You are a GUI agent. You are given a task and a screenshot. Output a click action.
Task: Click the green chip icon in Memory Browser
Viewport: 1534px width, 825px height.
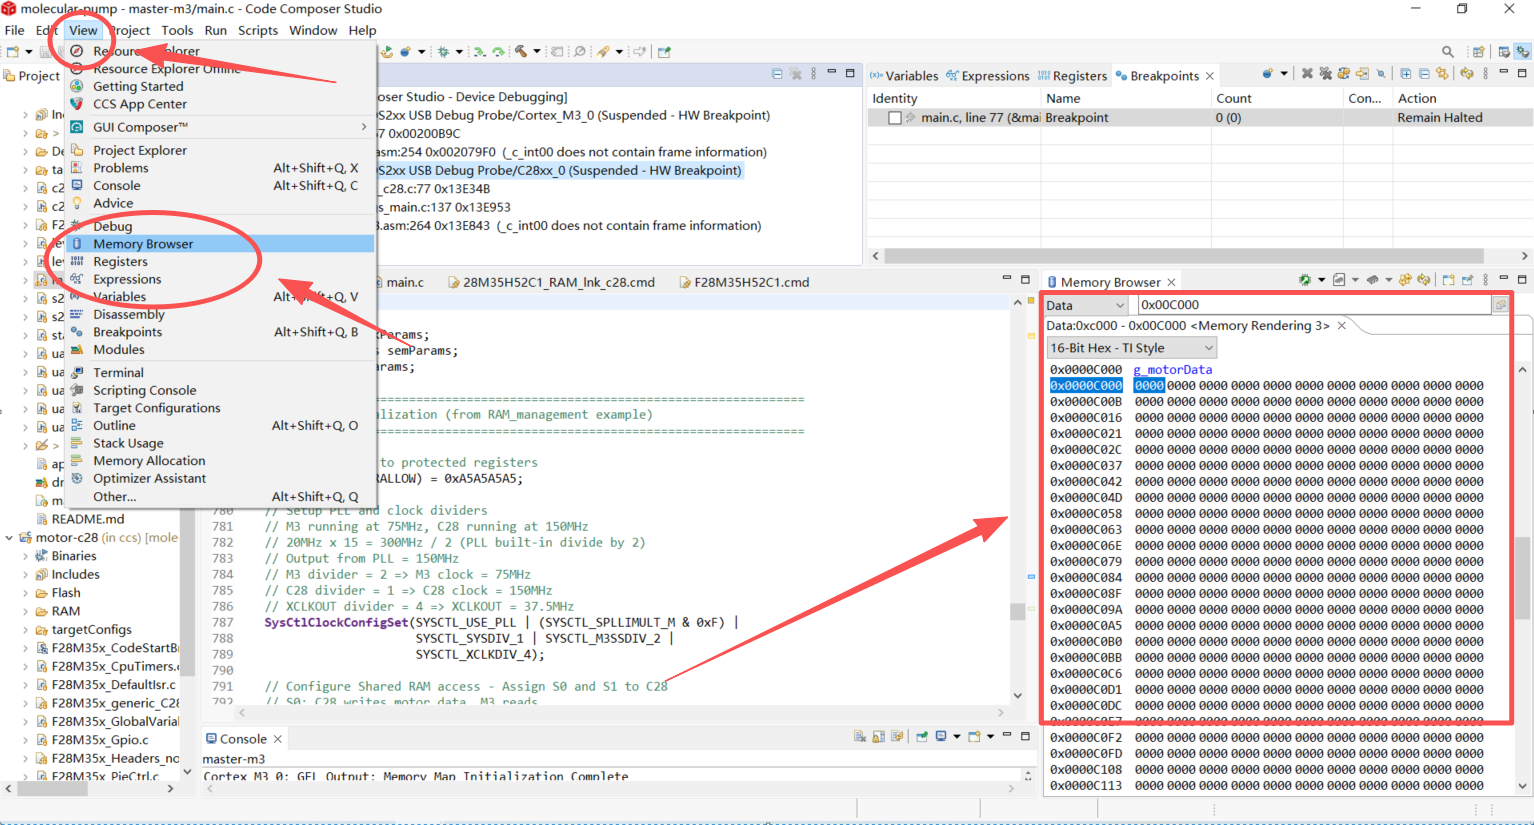[1304, 281]
